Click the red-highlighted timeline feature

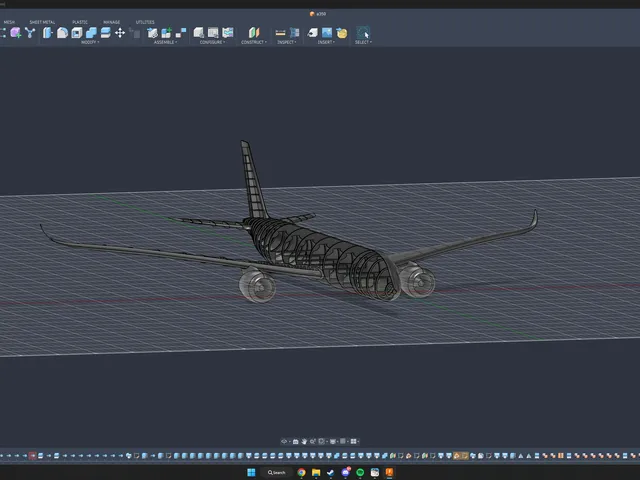click(x=32, y=456)
